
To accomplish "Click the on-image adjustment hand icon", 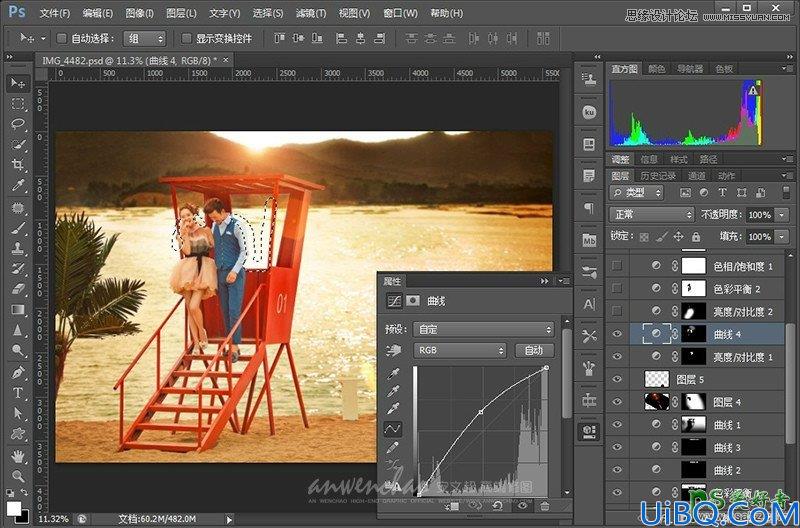I will tap(393, 350).
